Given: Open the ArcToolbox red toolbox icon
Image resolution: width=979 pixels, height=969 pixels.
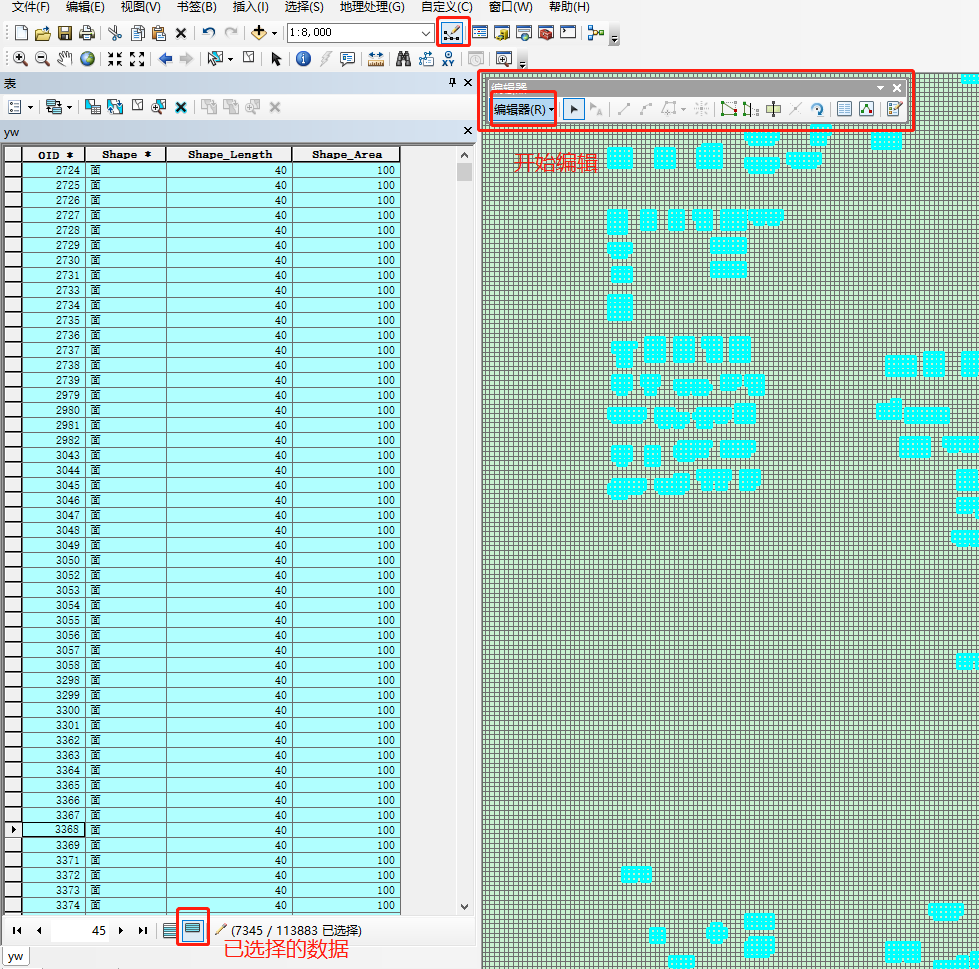Looking at the screenshot, I should 546,32.
